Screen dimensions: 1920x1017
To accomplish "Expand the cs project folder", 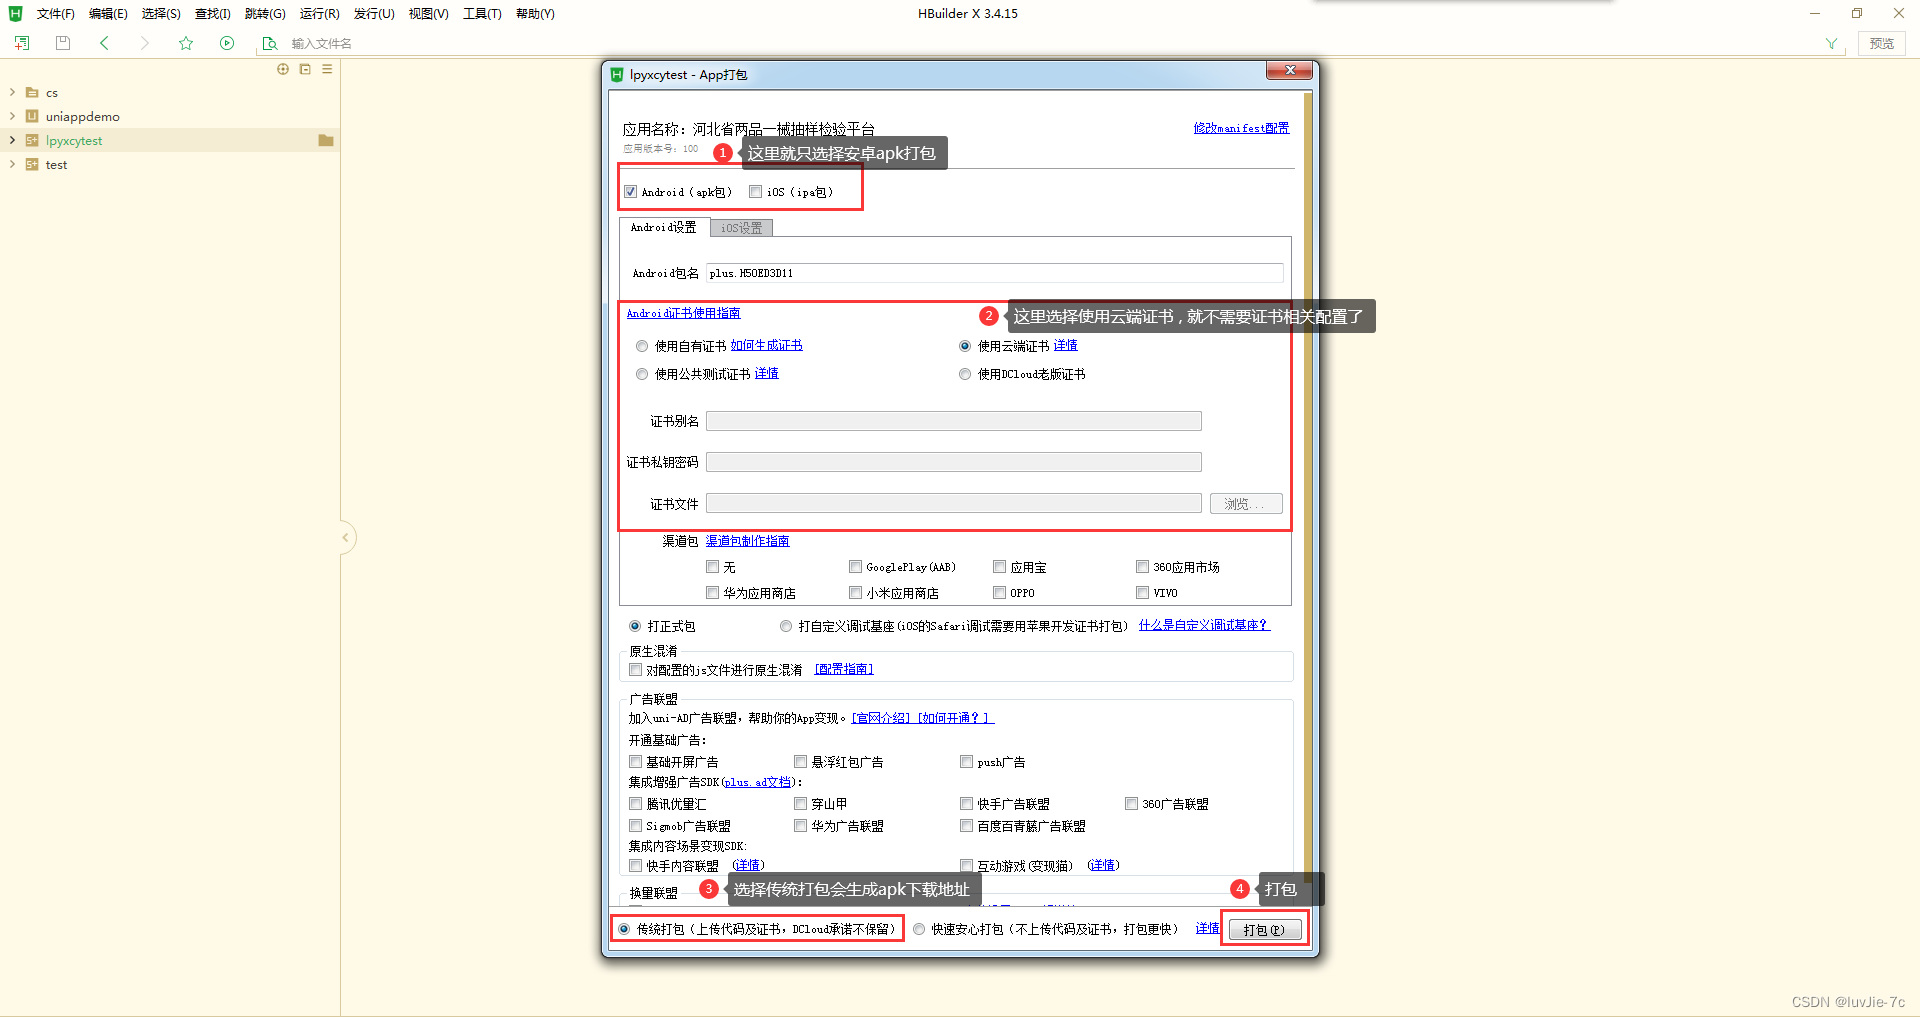I will 14,92.
